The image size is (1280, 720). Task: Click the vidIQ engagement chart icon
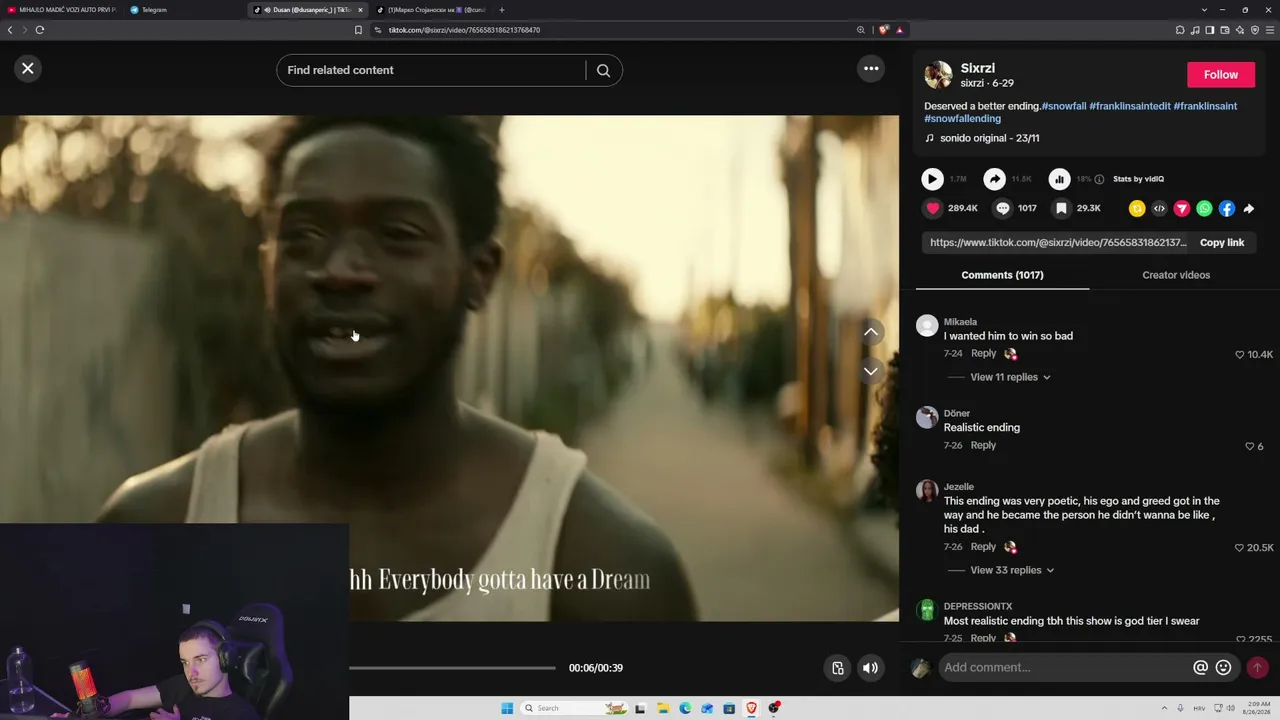[1059, 179]
